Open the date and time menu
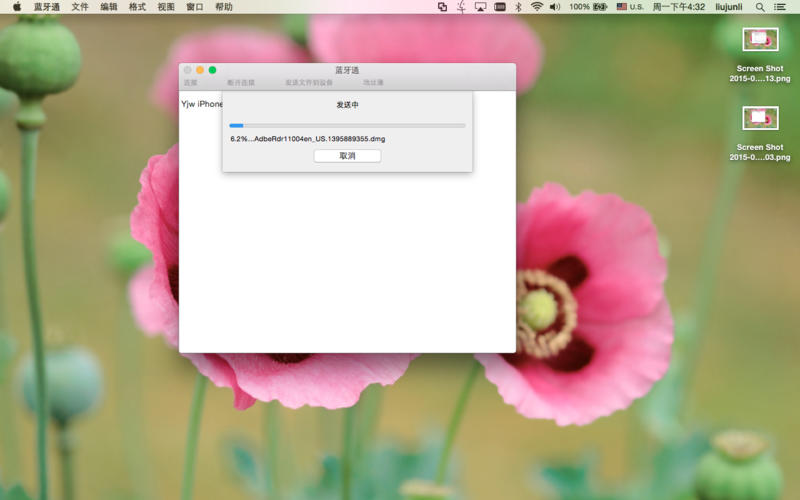Screen dimensions: 800x500 [678, 7]
